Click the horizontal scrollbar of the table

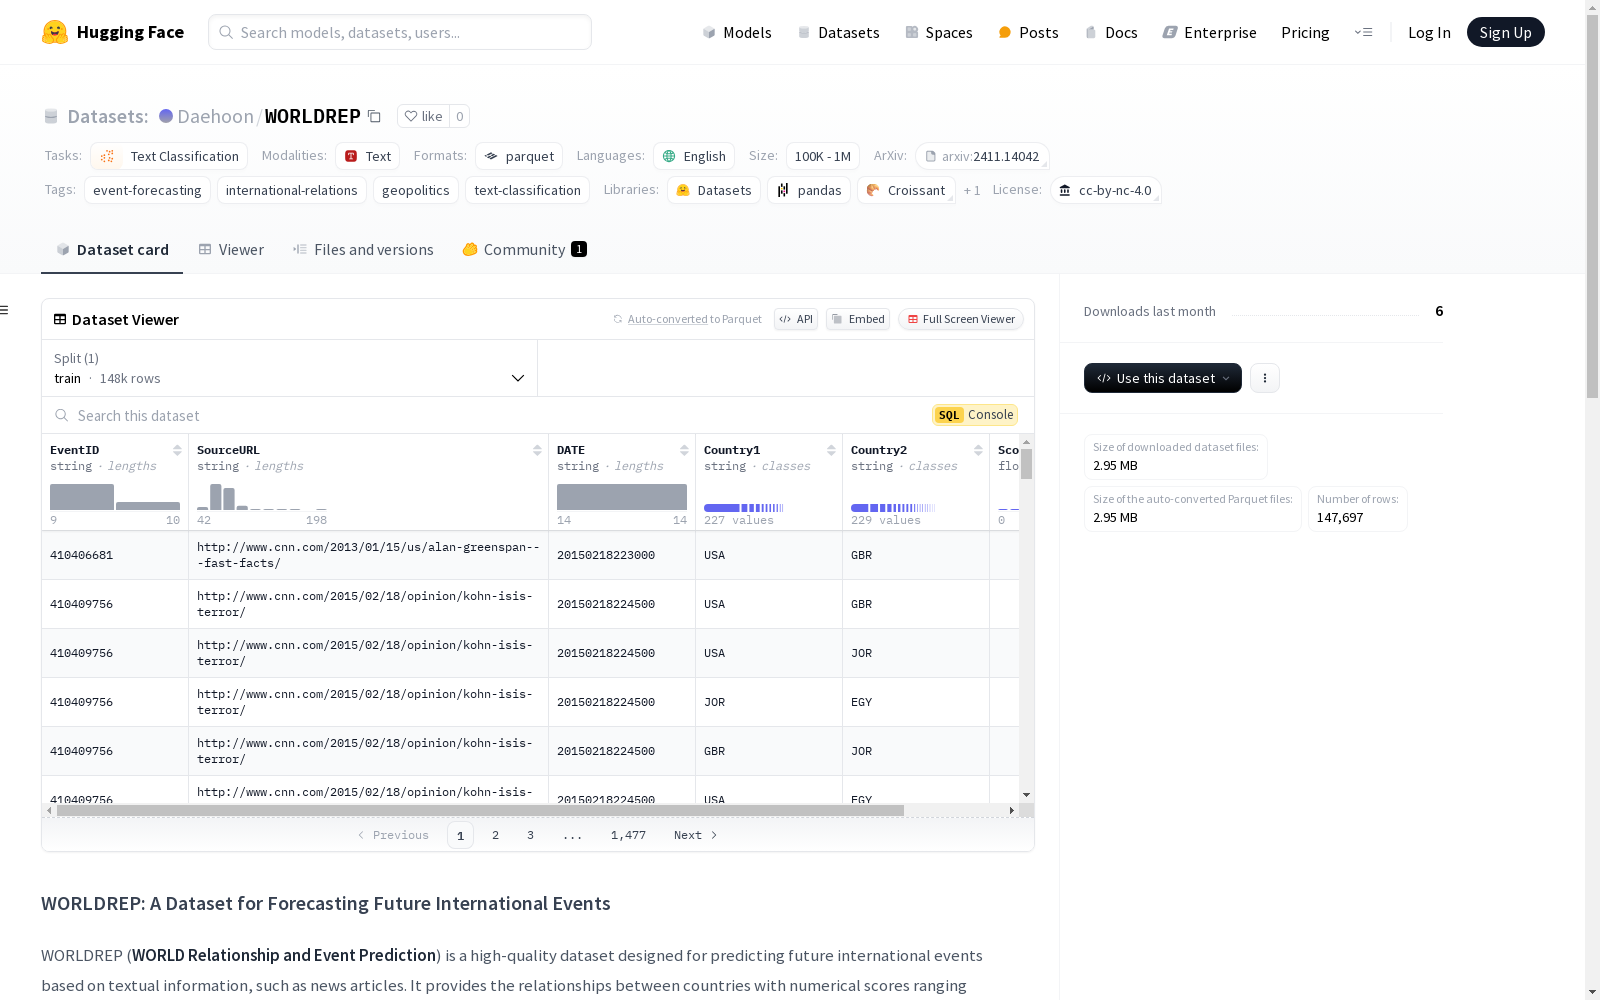(480, 810)
